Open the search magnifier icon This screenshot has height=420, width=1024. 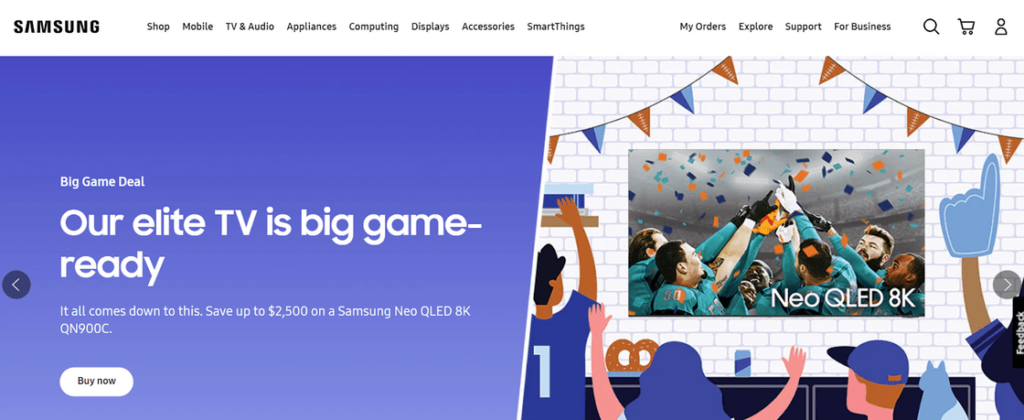pos(931,27)
